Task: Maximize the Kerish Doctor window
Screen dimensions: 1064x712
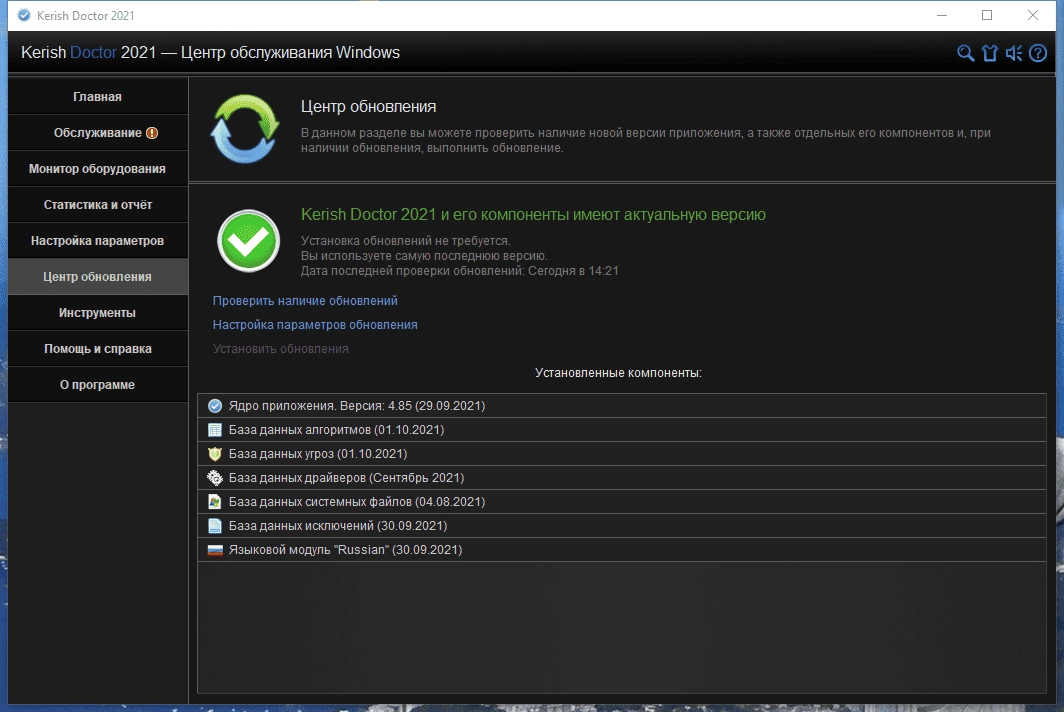Action: point(987,15)
